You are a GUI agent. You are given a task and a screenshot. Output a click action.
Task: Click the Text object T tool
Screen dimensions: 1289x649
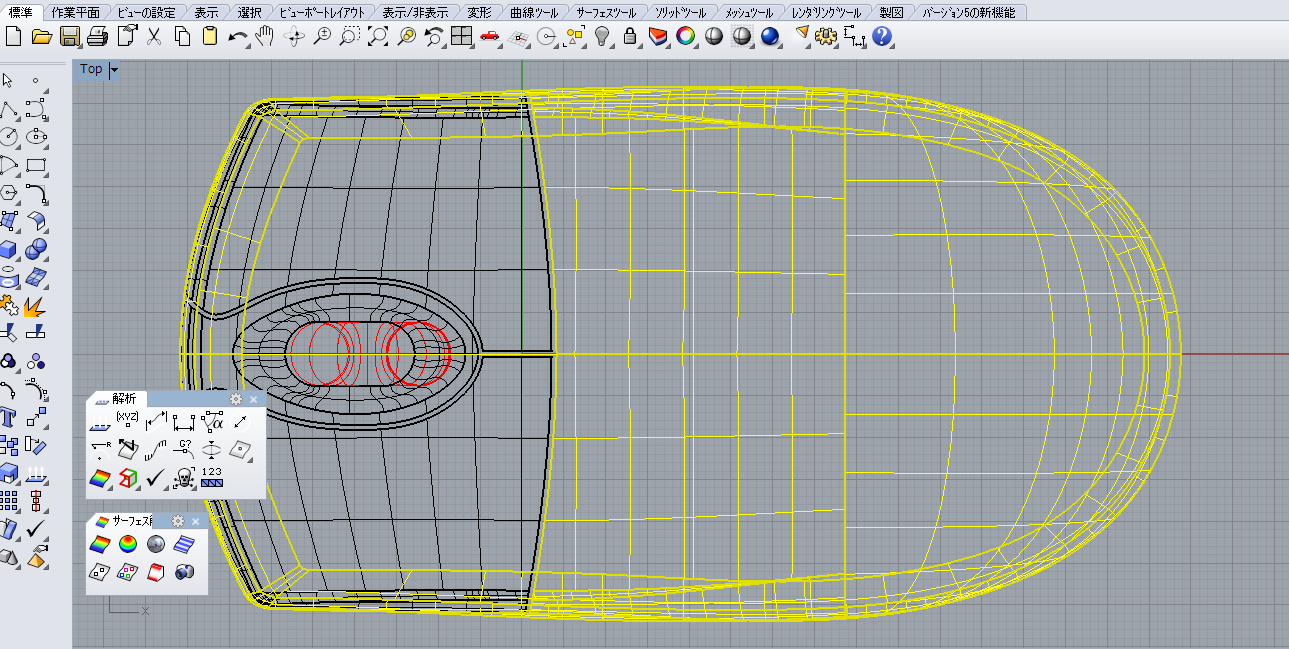(x=9, y=418)
